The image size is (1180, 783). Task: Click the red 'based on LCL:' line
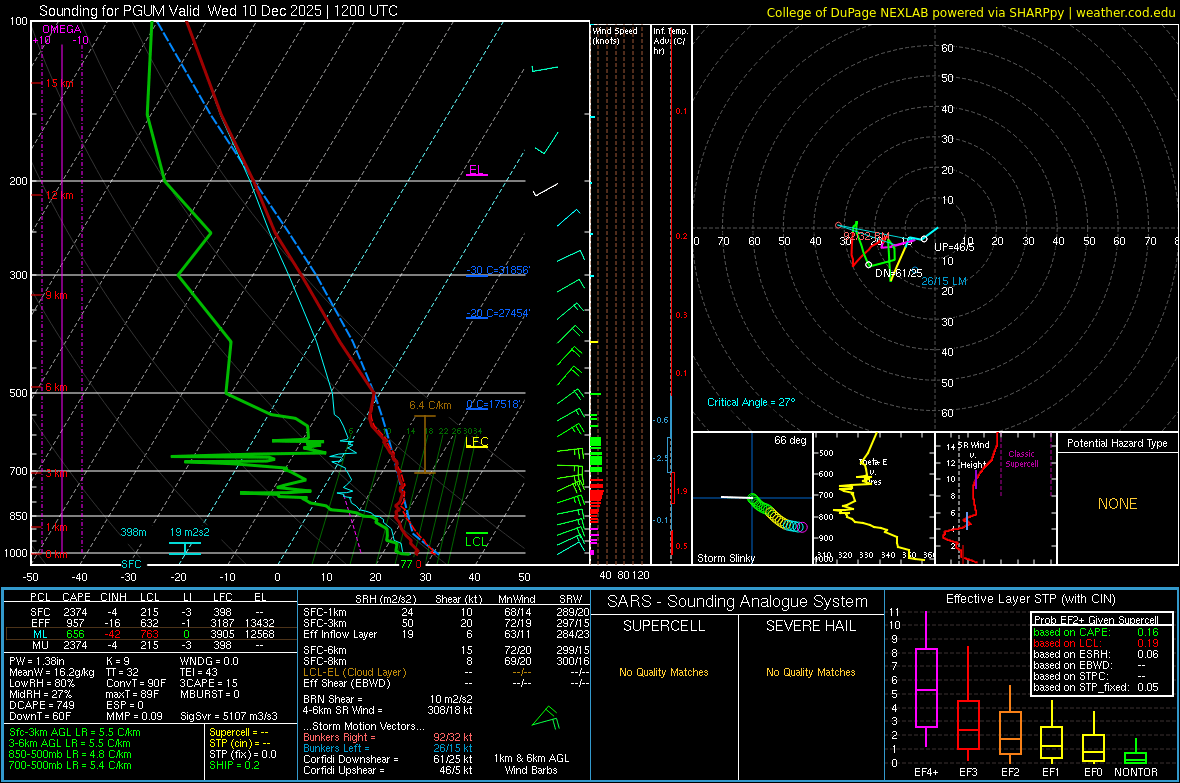point(1096,643)
